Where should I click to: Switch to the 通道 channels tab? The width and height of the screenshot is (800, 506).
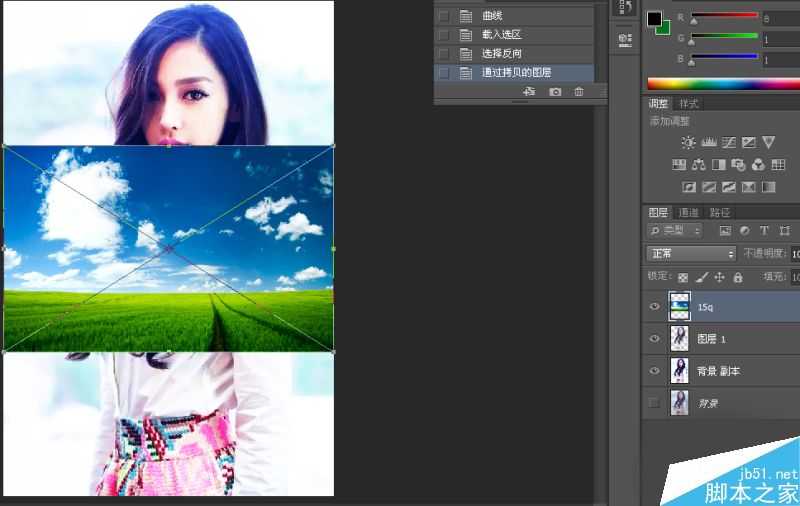[x=689, y=212]
